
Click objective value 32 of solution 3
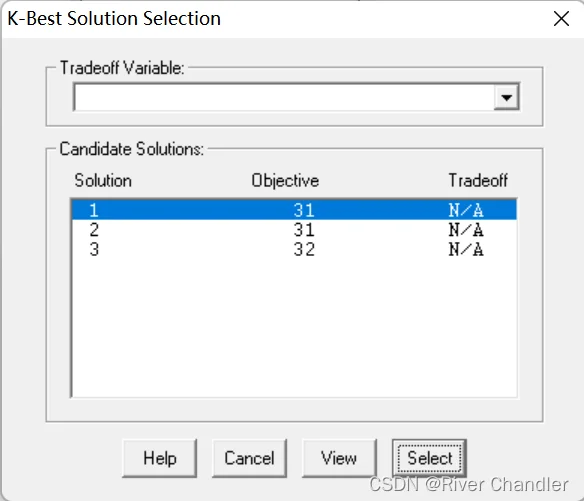click(x=304, y=249)
